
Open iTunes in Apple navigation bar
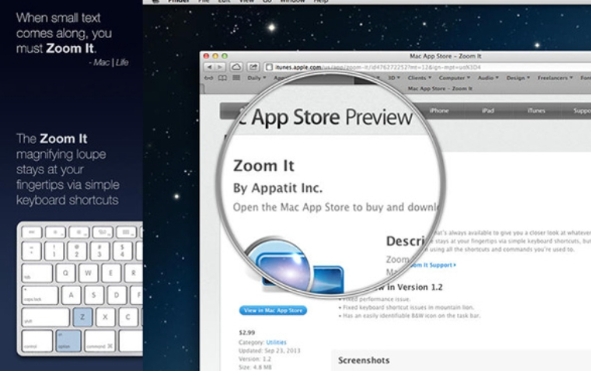coord(536,110)
